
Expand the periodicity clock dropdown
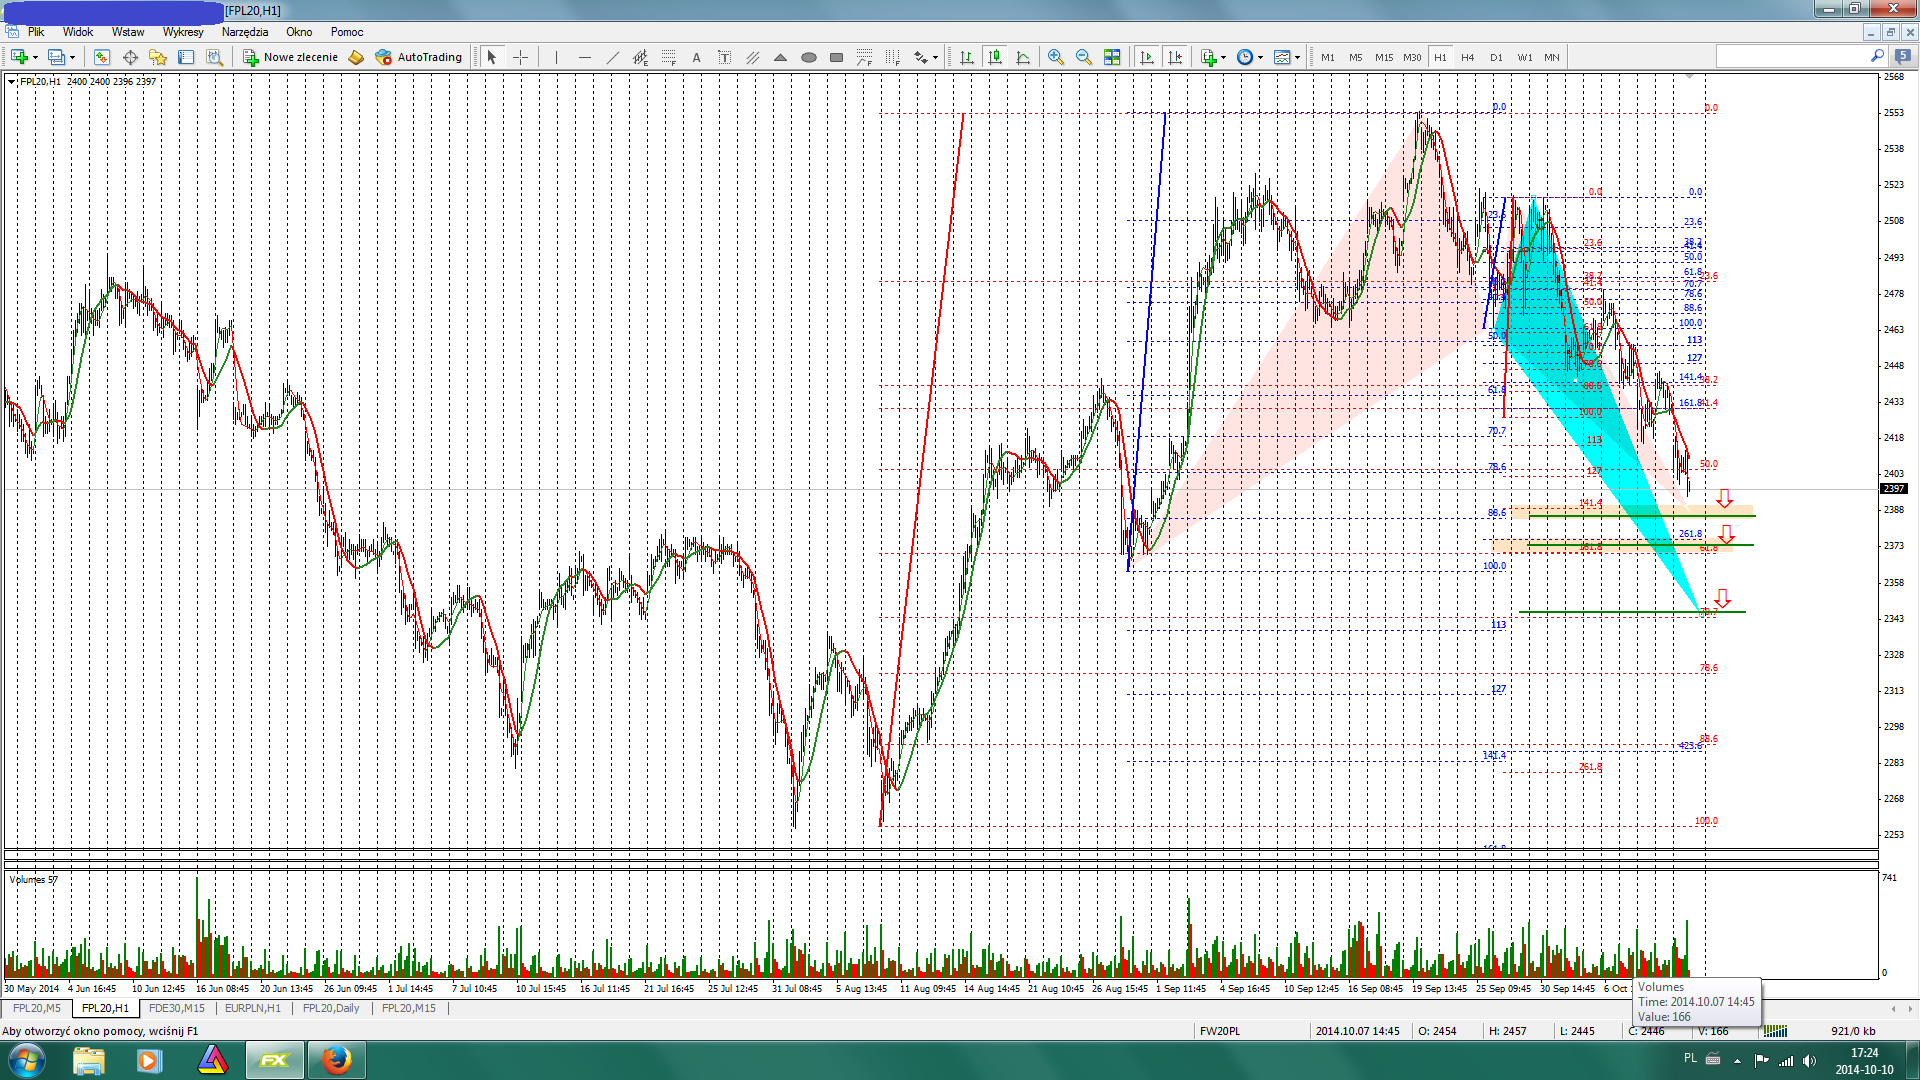pyautogui.click(x=1260, y=57)
